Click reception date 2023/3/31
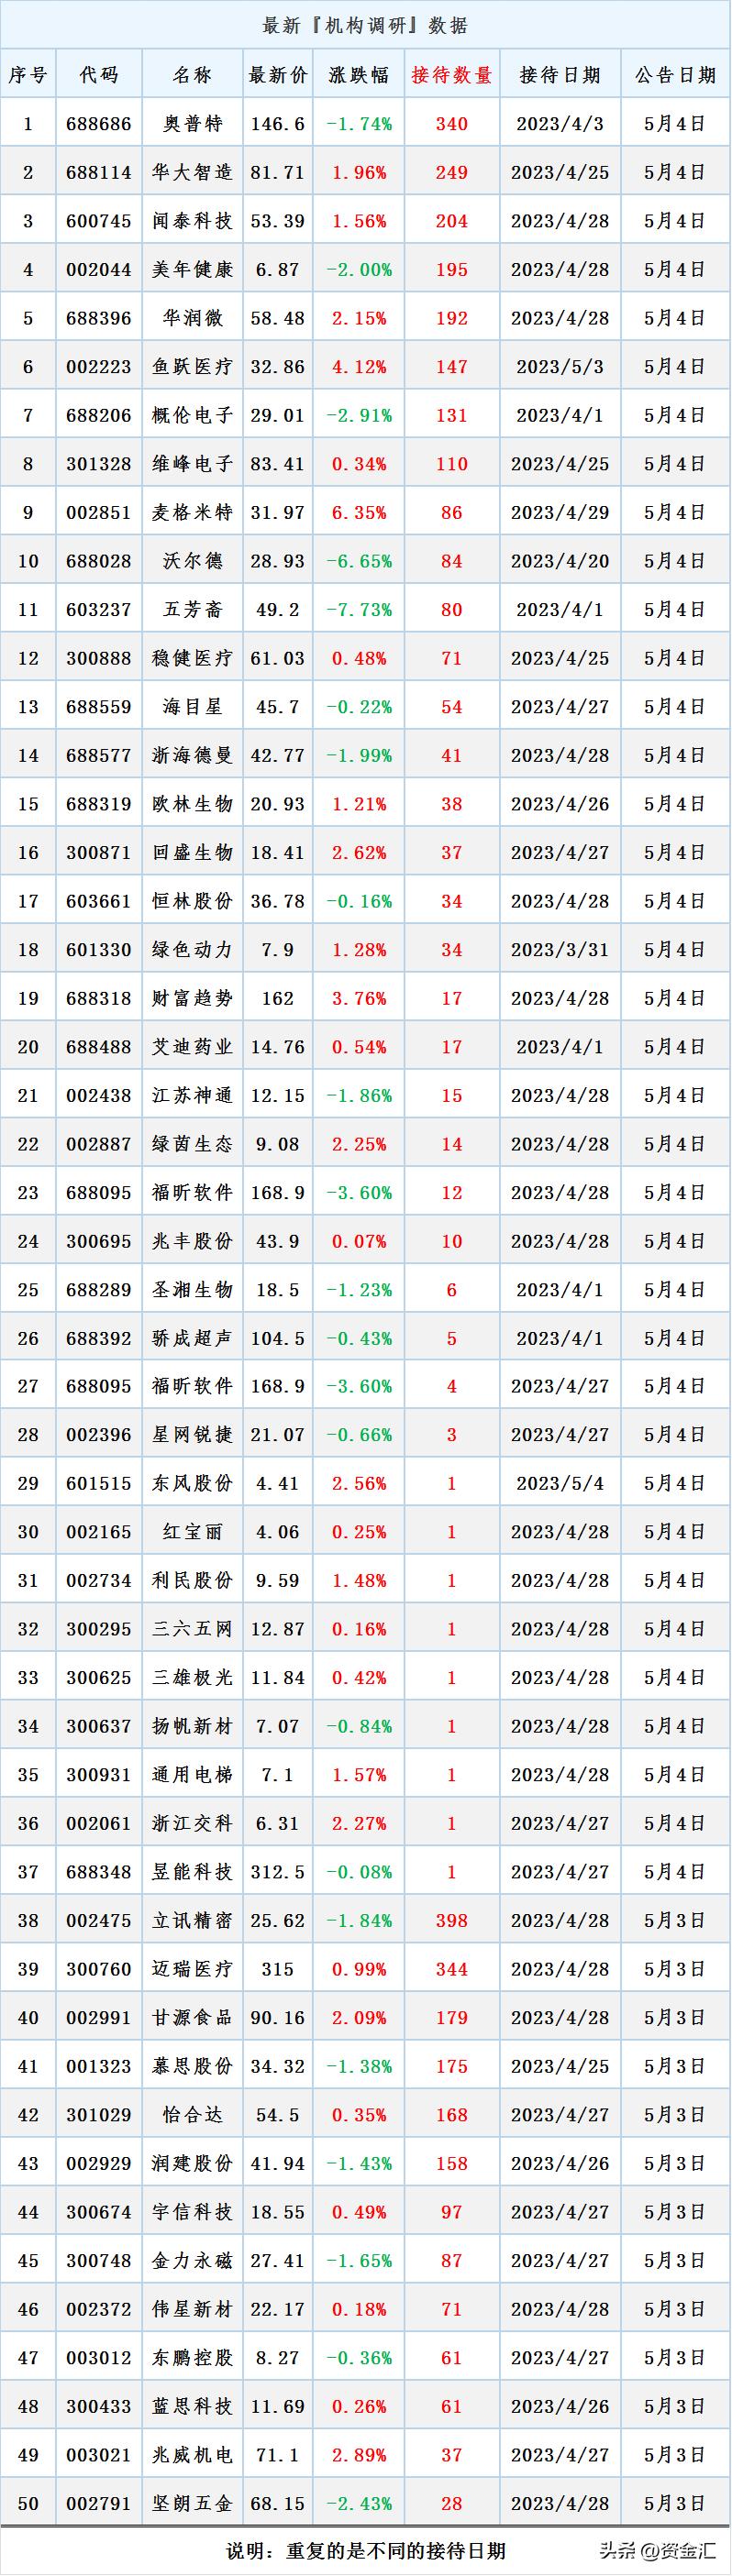This screenshot has height=2576, width=732. point(560,949)
